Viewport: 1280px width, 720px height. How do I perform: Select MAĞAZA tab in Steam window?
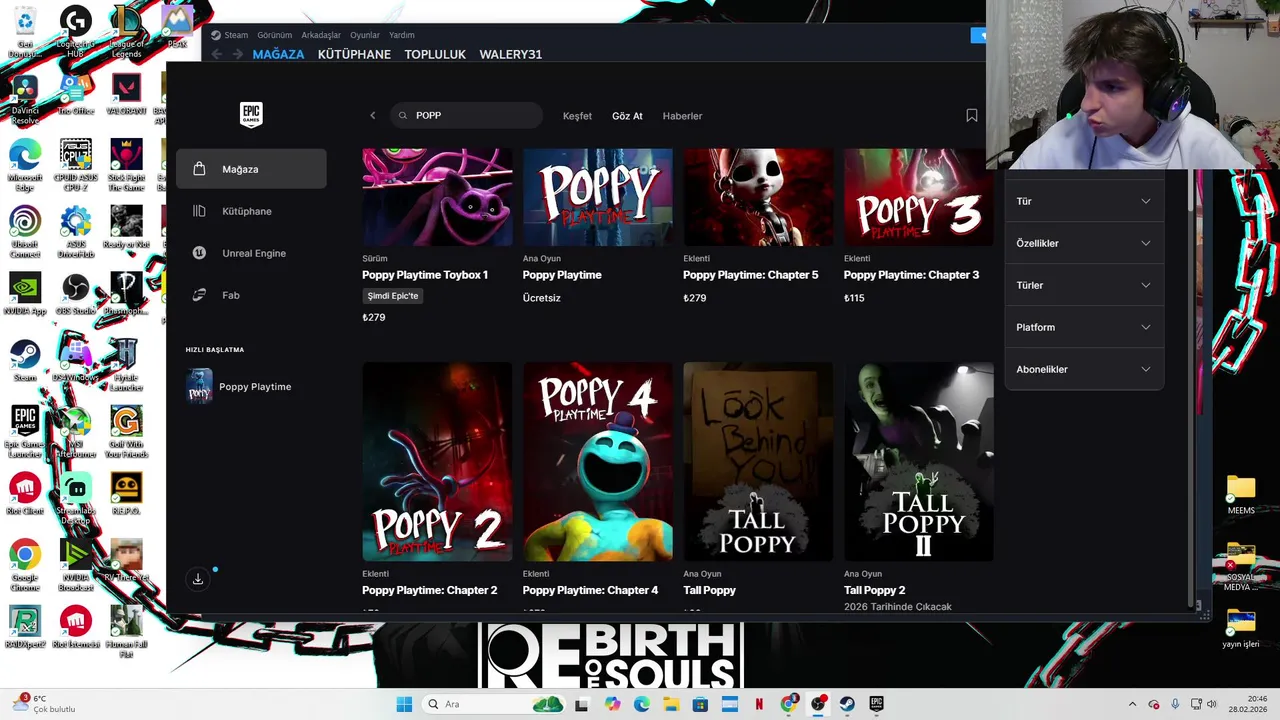(278, 54)
